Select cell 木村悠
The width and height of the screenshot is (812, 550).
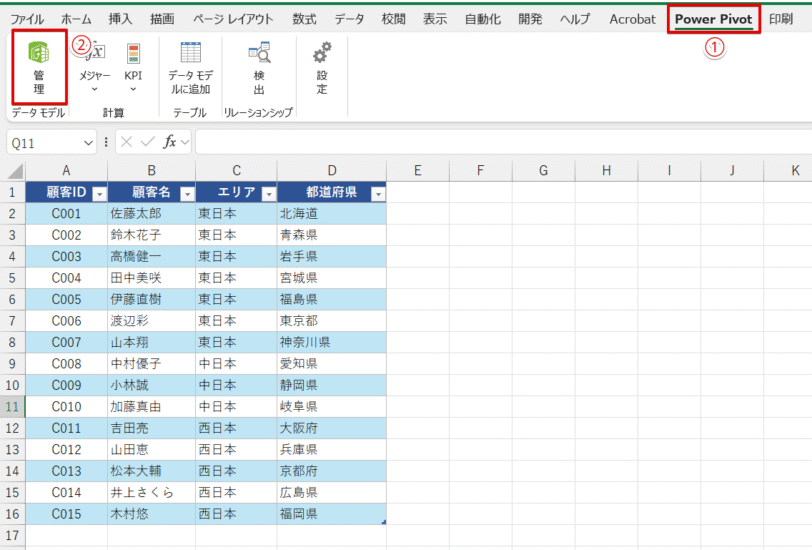click(x=151, y=514)
